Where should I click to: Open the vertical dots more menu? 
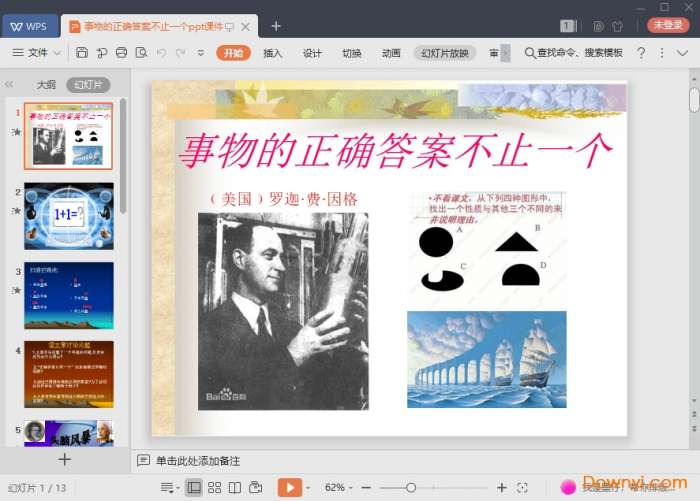tap(662, 53)
